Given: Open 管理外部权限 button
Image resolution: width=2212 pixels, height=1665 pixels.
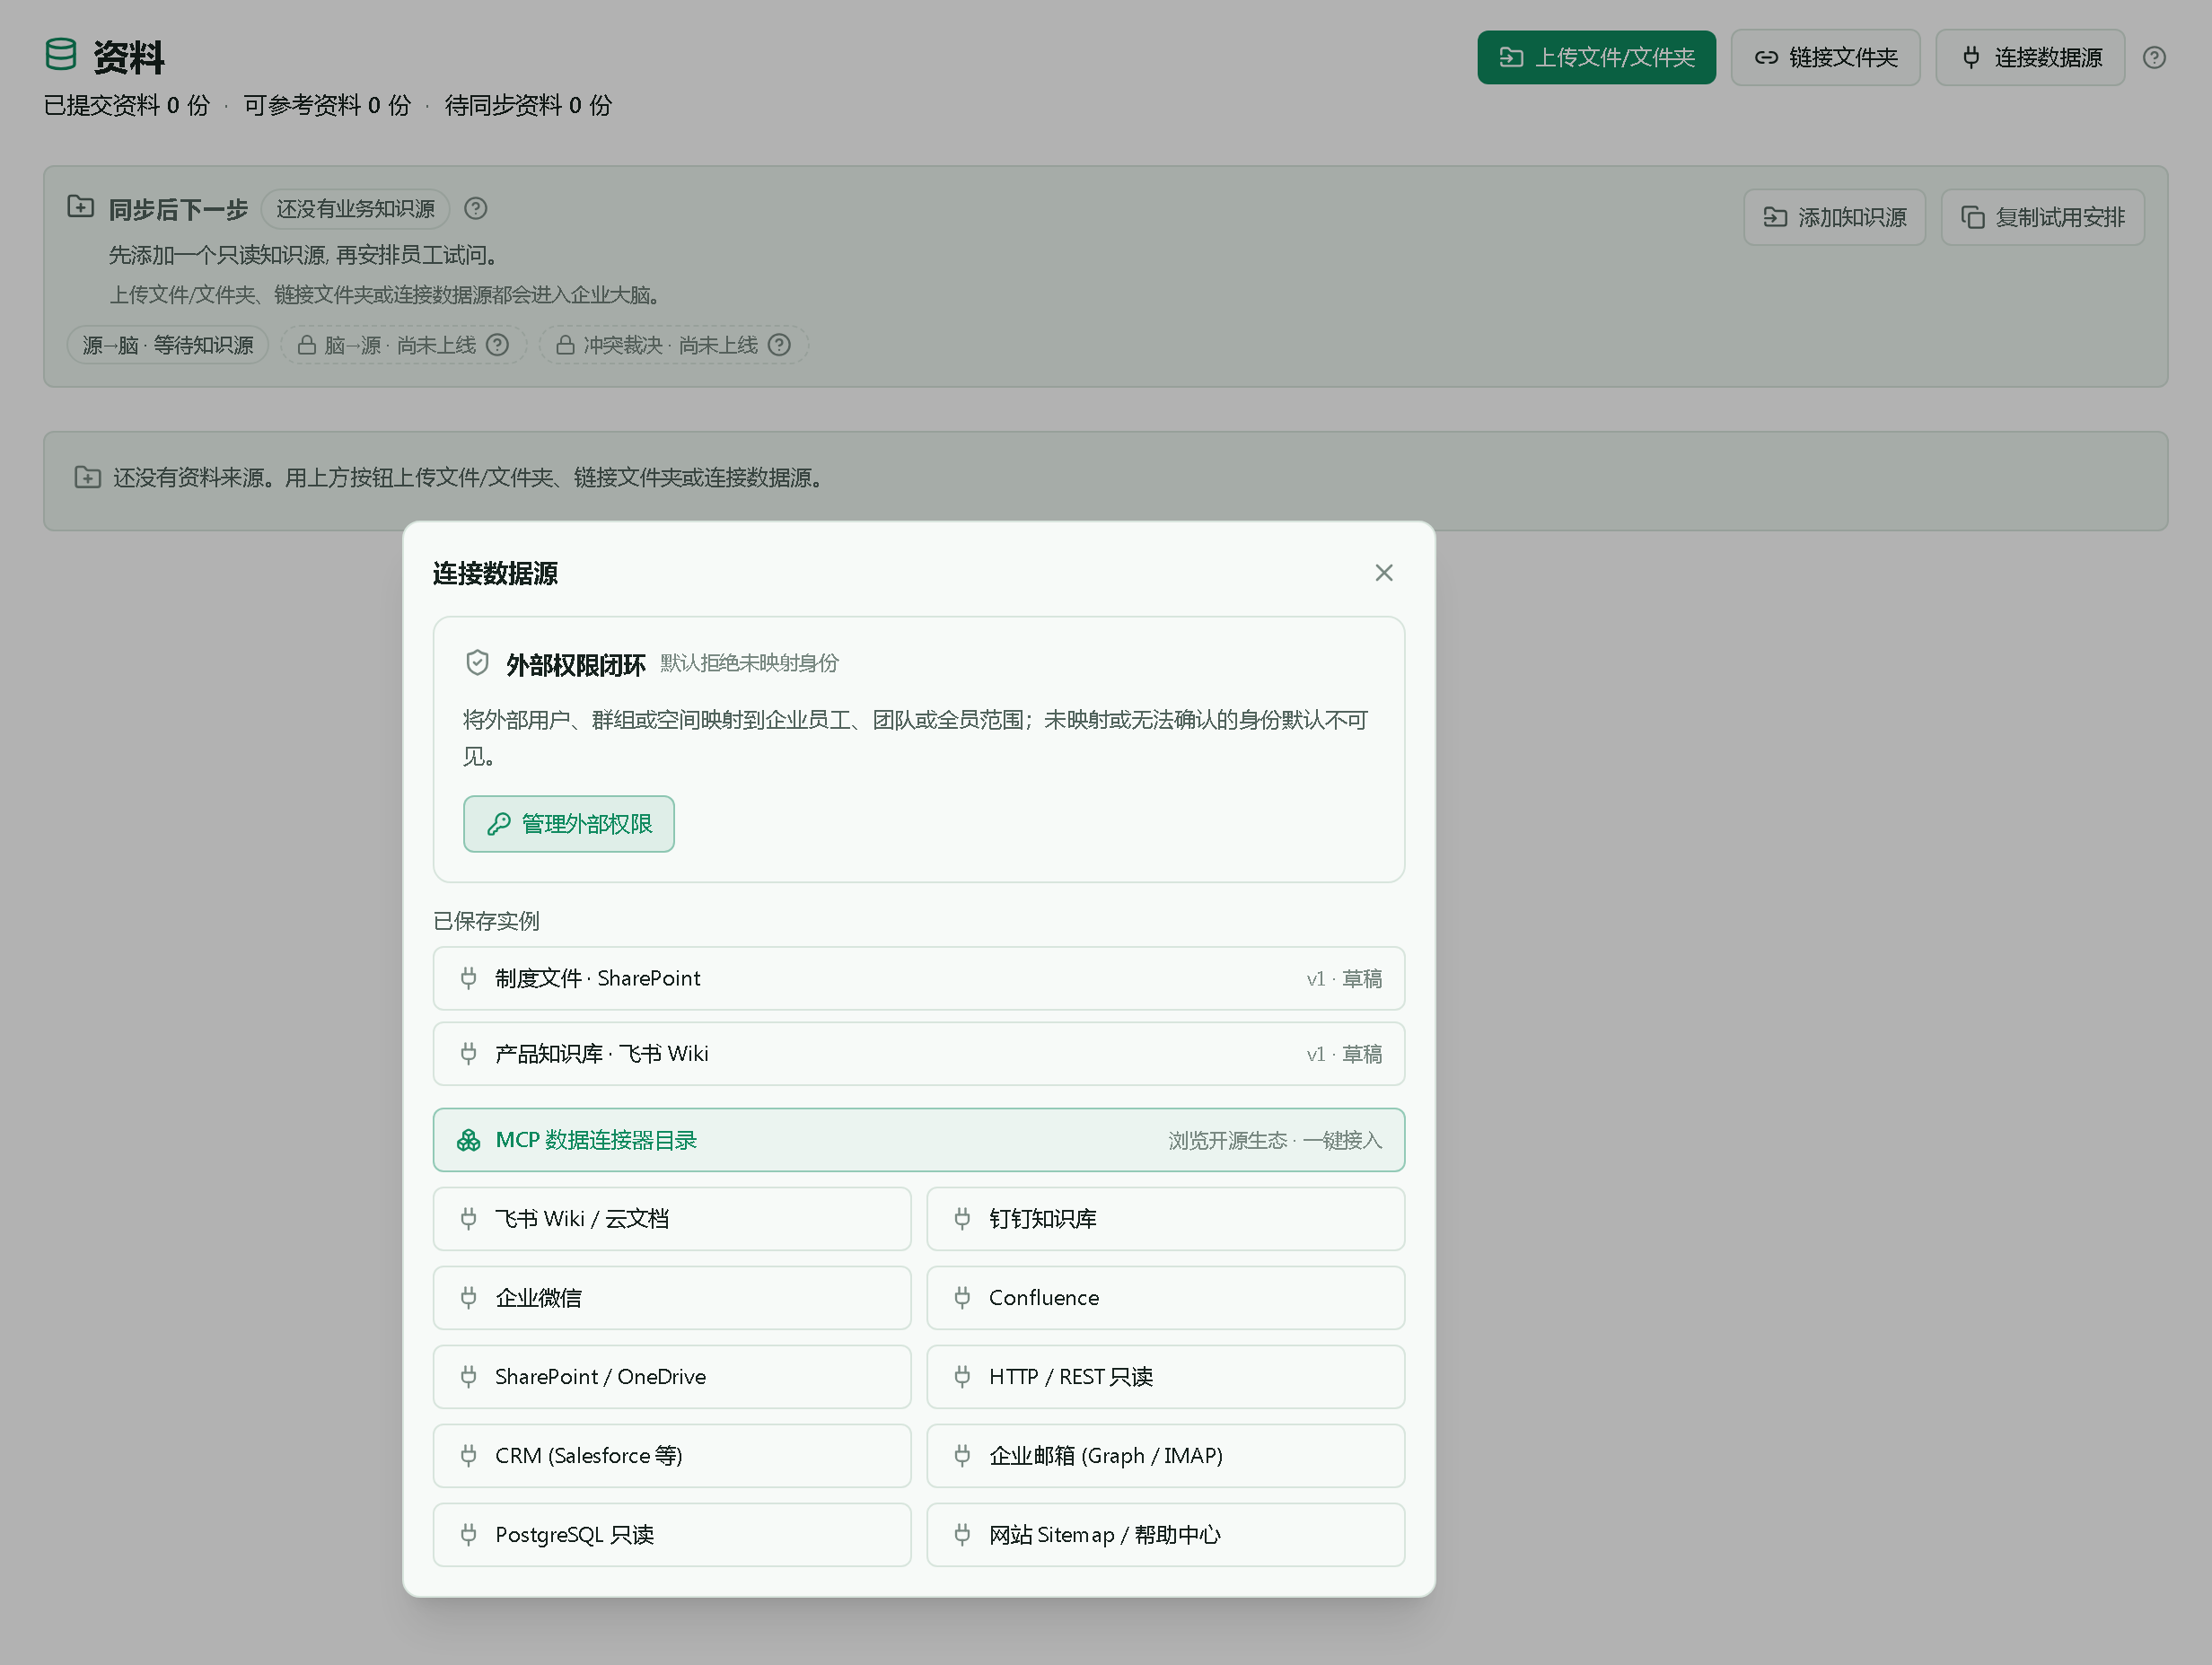Looking at the screenshot, I should click(x=568, y=824).
